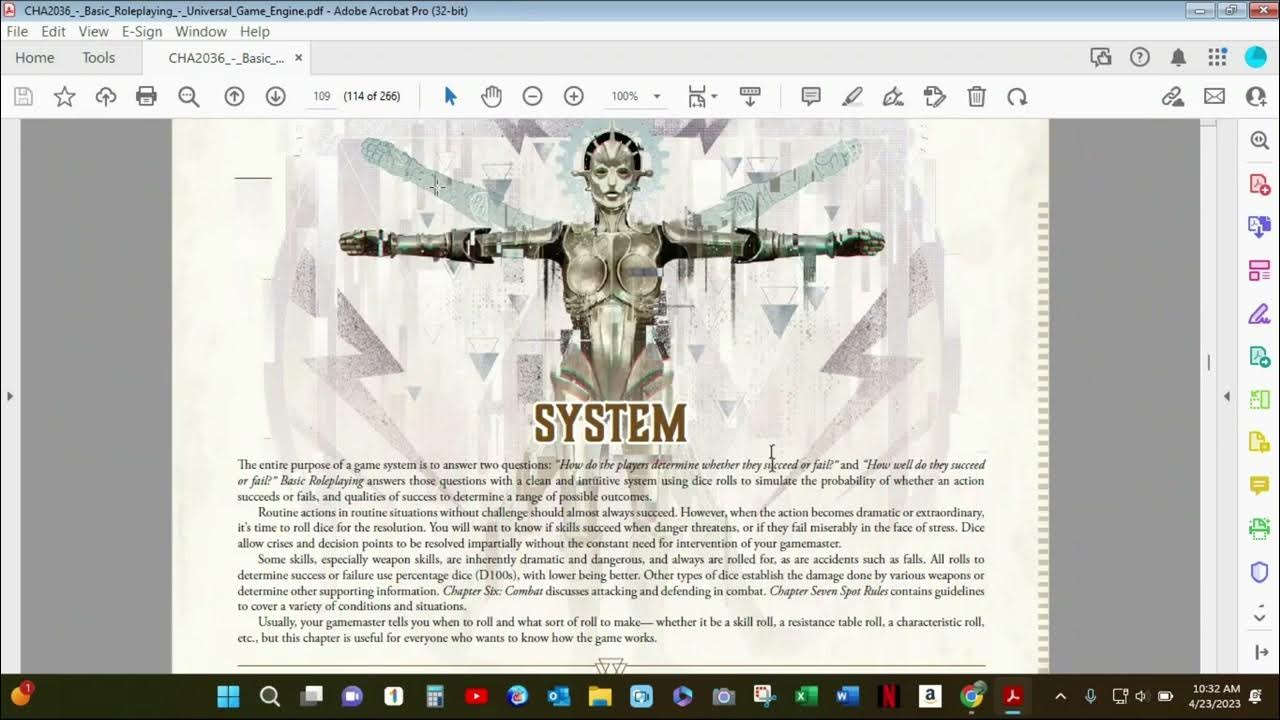Screen dimensions: 1280x720
Task: Close the CHA2036 document tab
Action: 300,57
